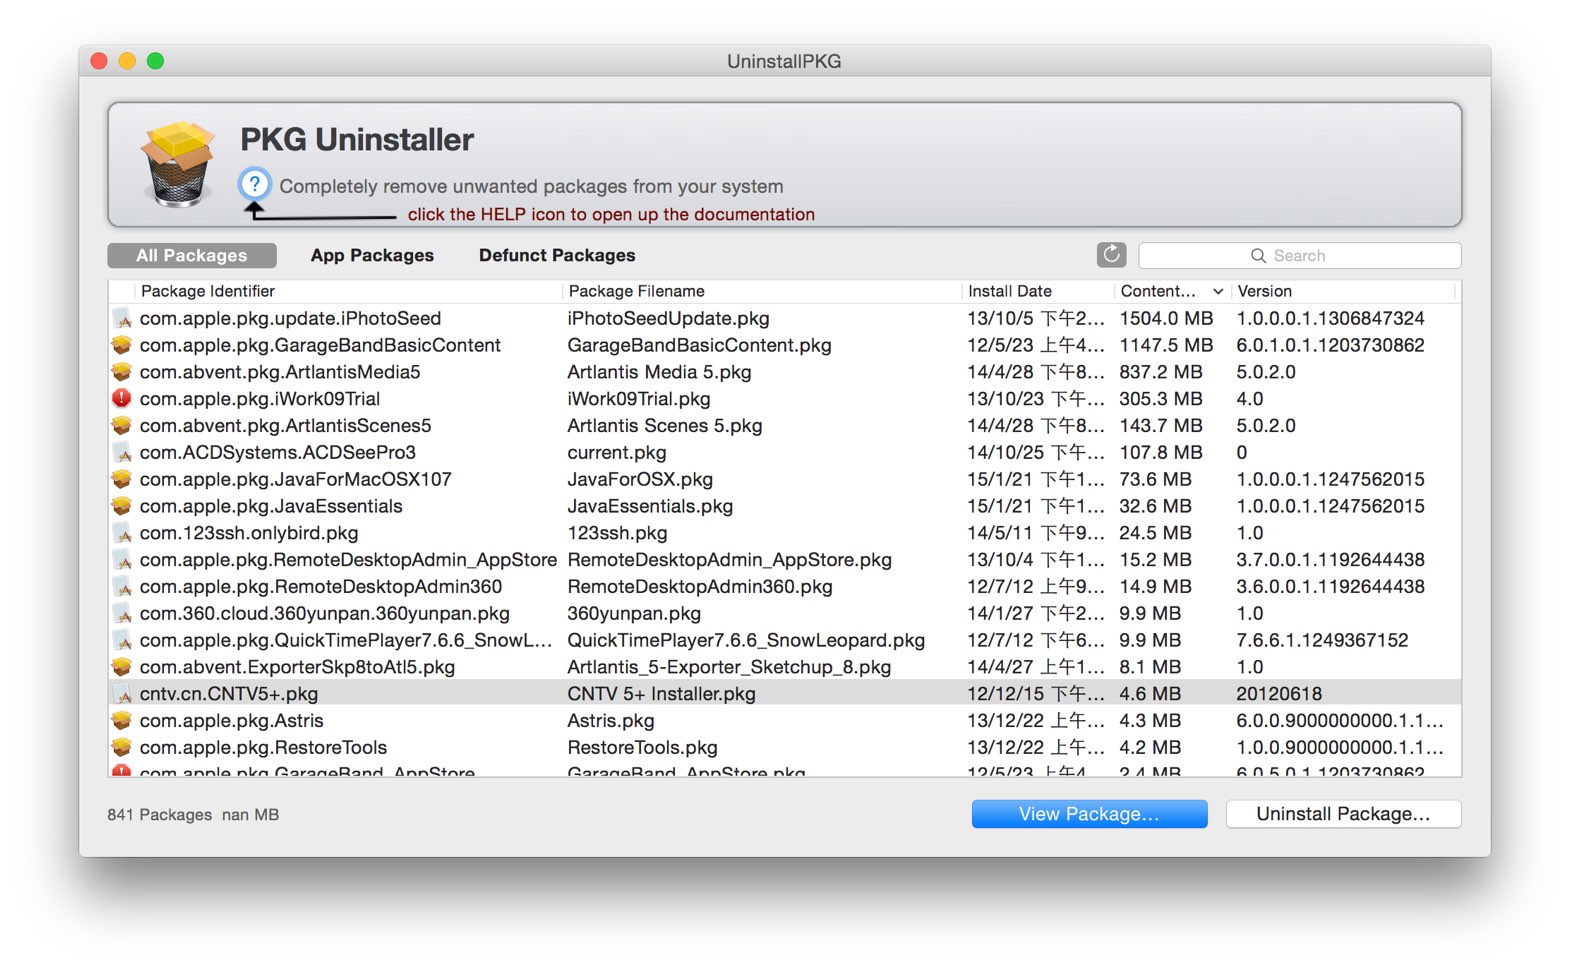Select RemoteDesktopAdmin_AppStore.pkg filename
The height and width of the screenshot is (970, 1570).
tap(729, 560)
